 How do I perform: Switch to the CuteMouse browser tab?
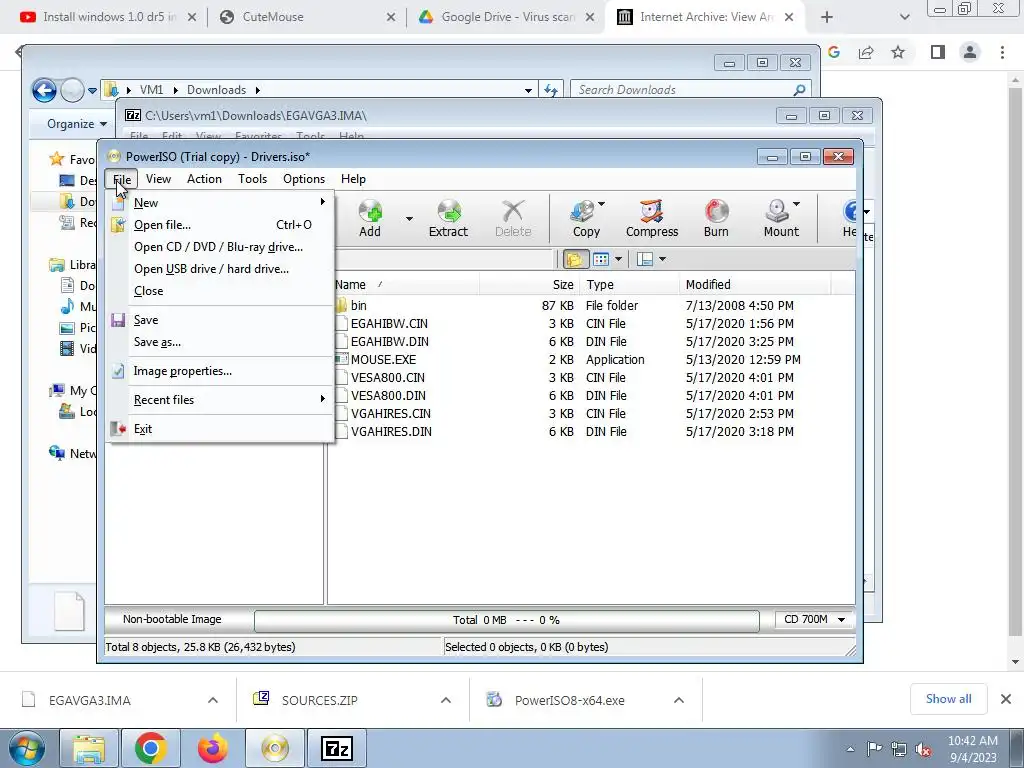pos(307,17)
